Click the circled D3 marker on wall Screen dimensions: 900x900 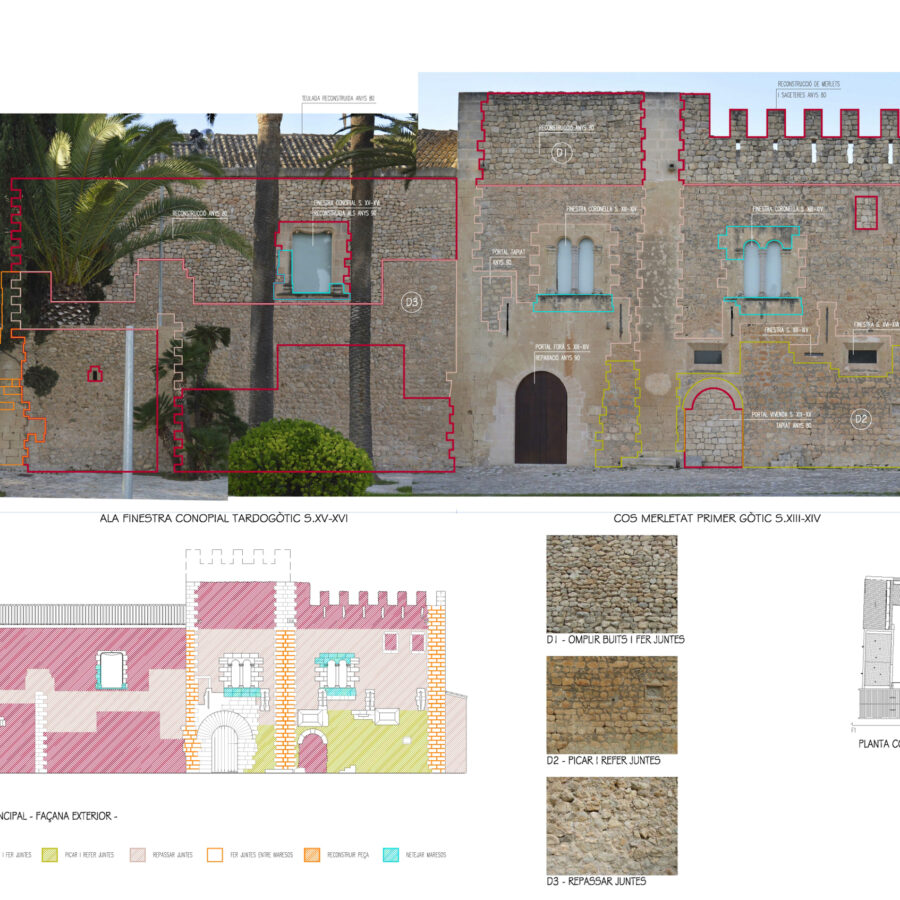[x=410, y=301]
